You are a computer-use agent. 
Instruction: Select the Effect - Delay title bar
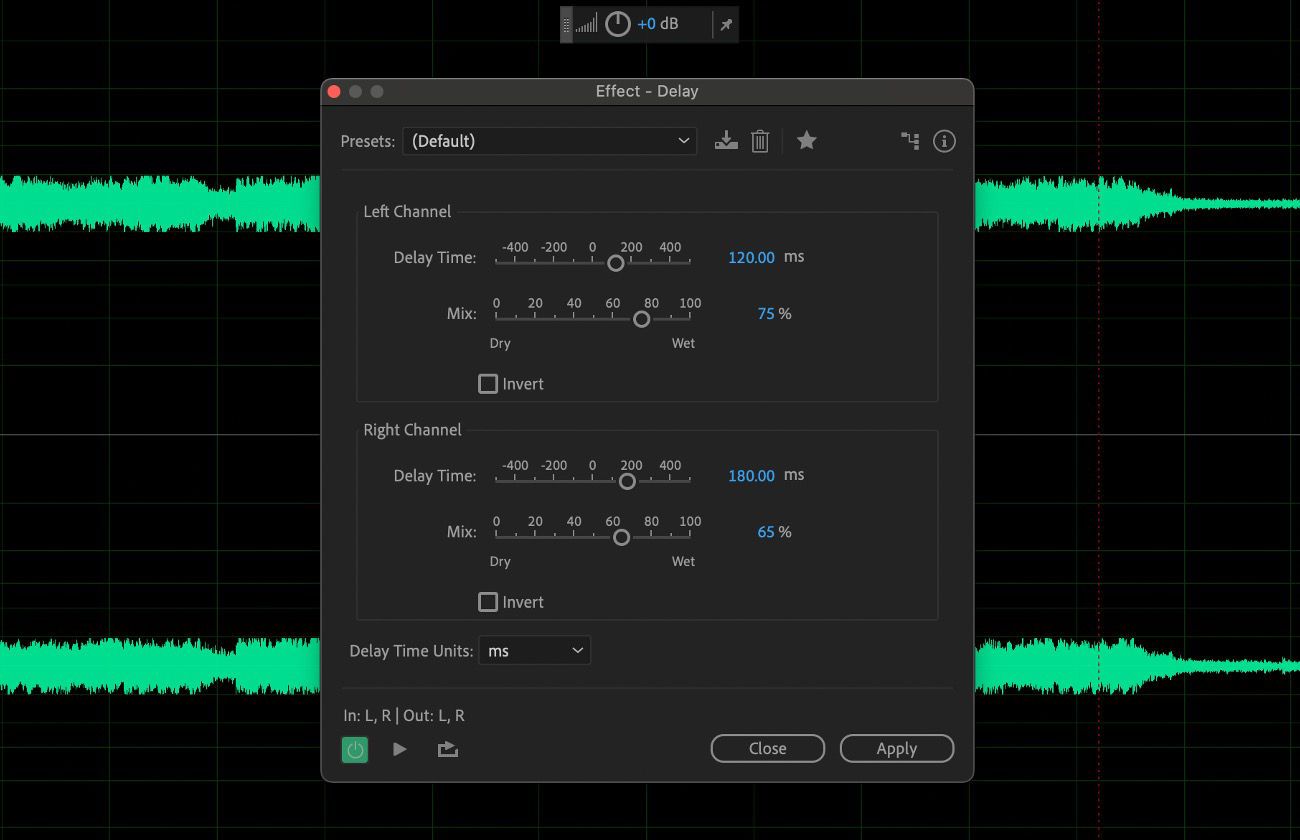pos(647,91)
